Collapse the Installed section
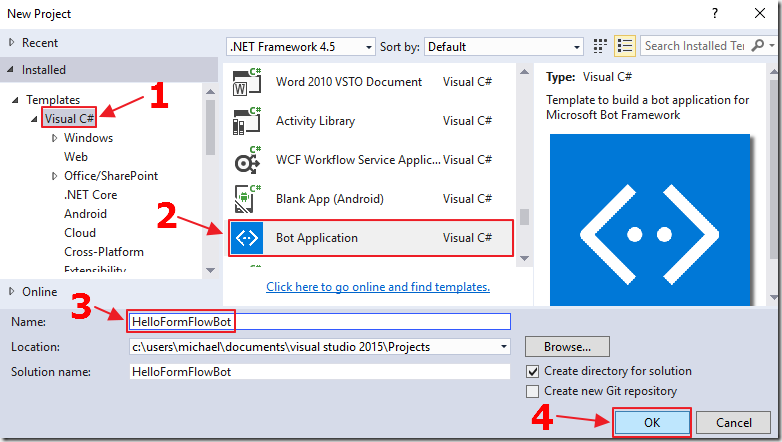782x442 pixels. [x=10, y=70]
